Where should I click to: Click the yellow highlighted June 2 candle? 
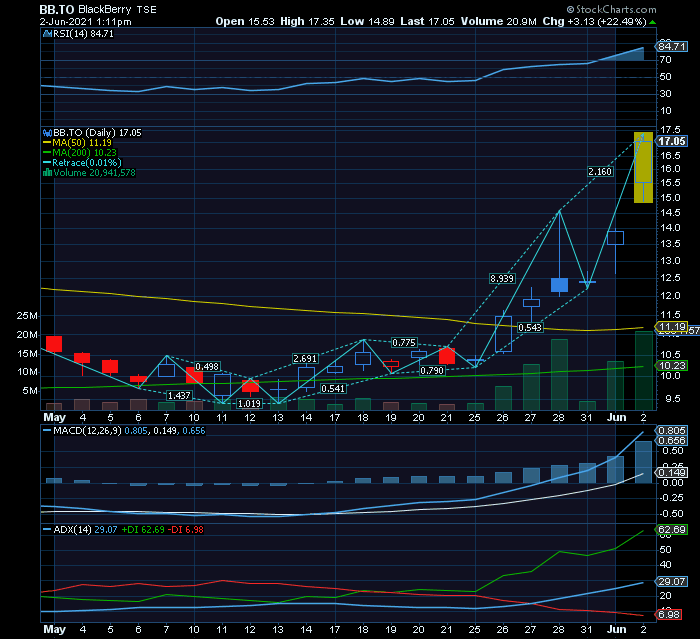click(643, 167)
